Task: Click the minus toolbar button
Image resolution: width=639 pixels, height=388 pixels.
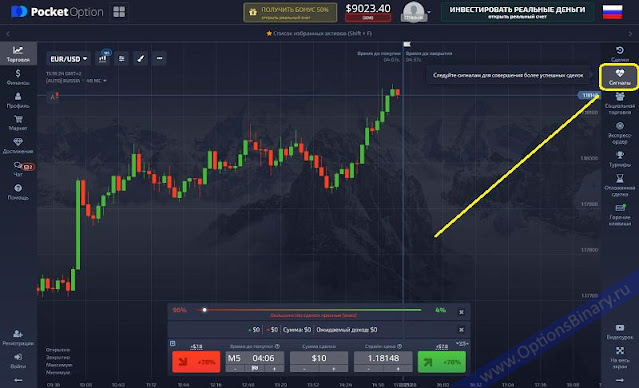Action: pos(159,58)
